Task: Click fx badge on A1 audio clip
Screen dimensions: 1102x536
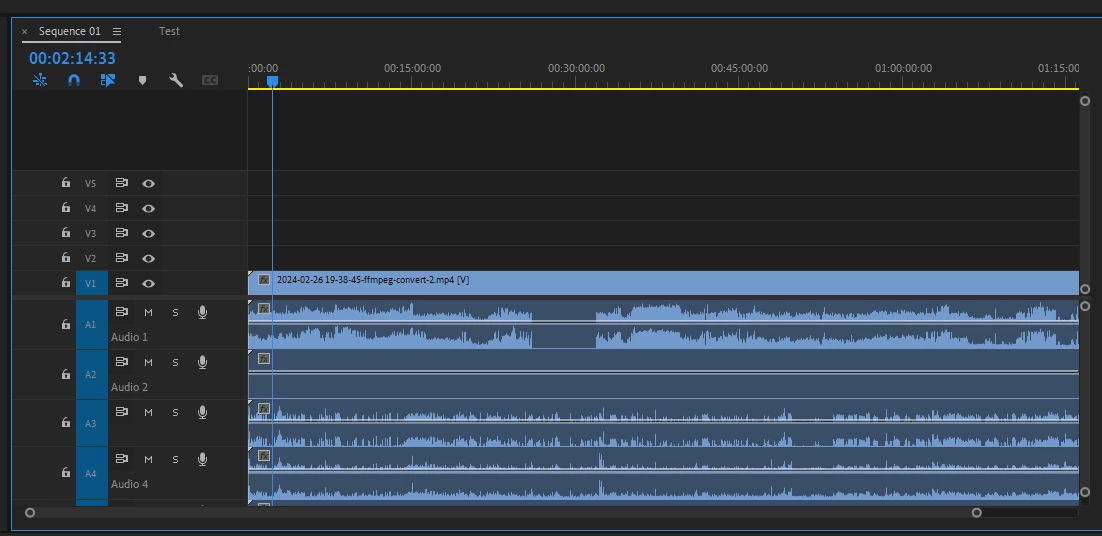Action: click(x=264, y=308)
